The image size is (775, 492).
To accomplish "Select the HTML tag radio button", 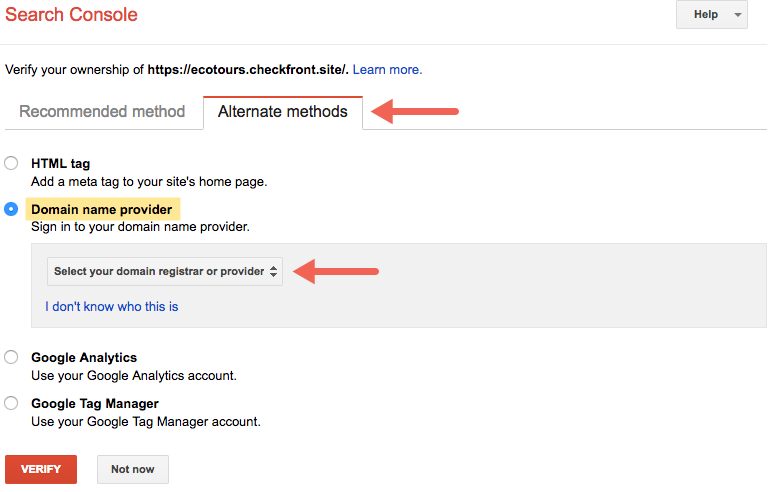I will 11,163.
